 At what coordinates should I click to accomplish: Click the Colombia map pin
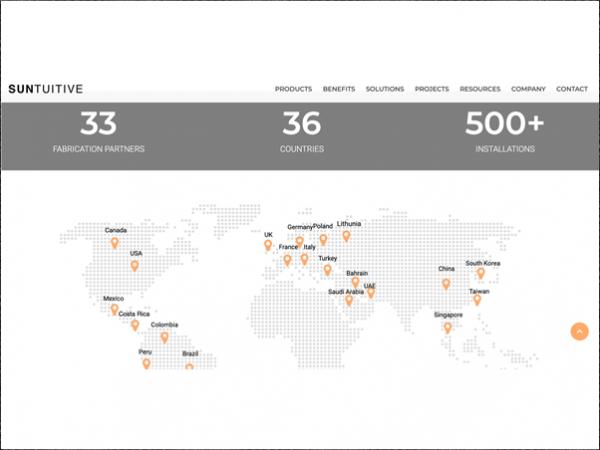click(x=165, y=337)
